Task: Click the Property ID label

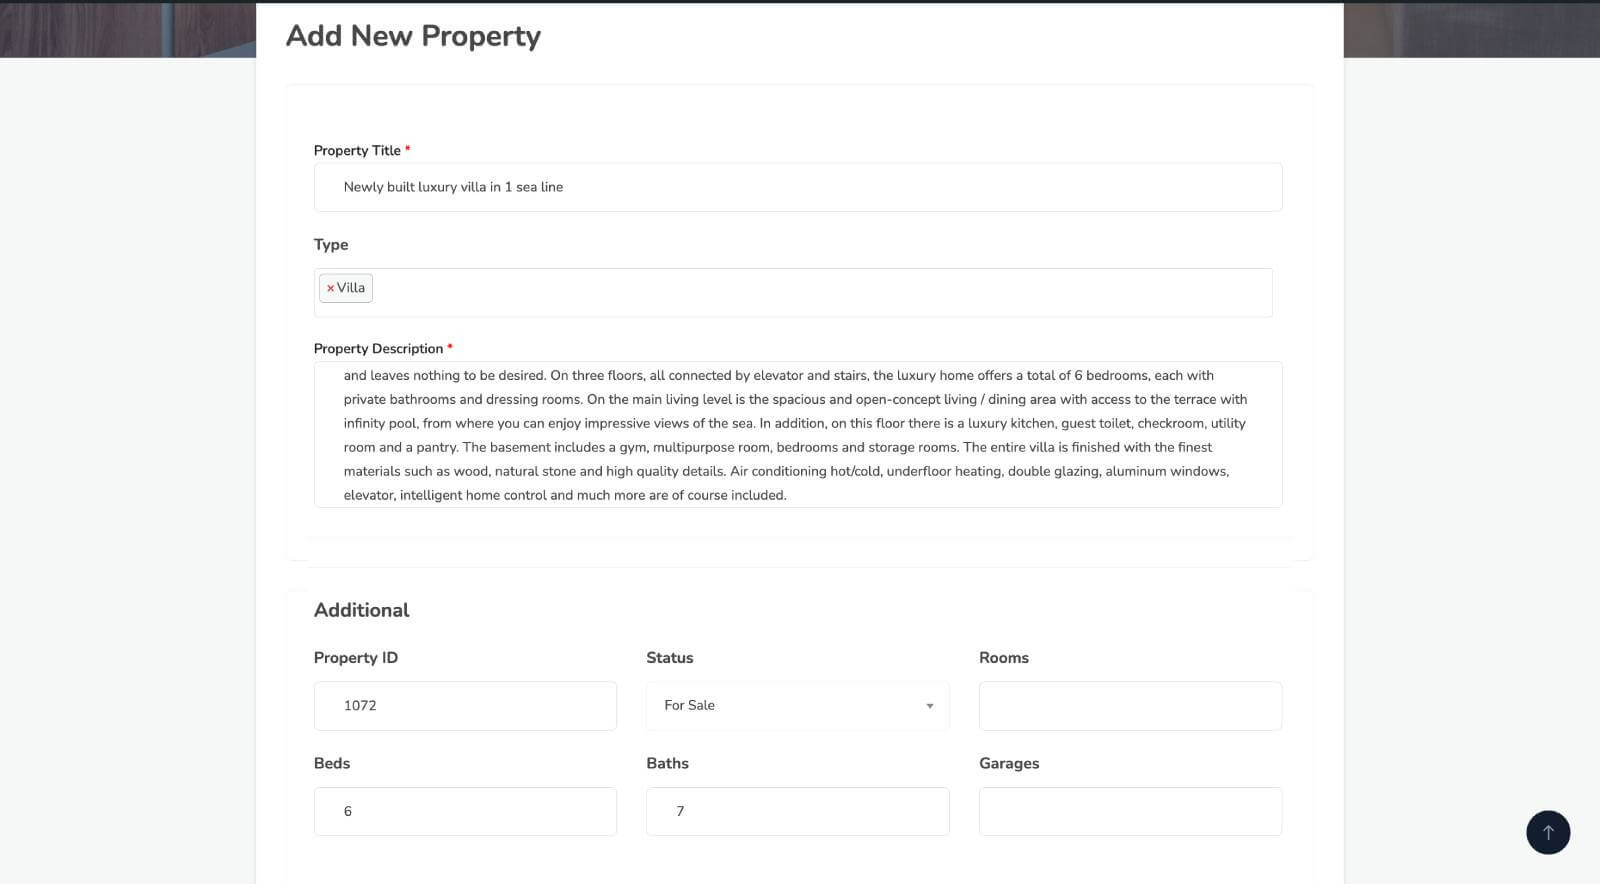Action: click(355, 658)
